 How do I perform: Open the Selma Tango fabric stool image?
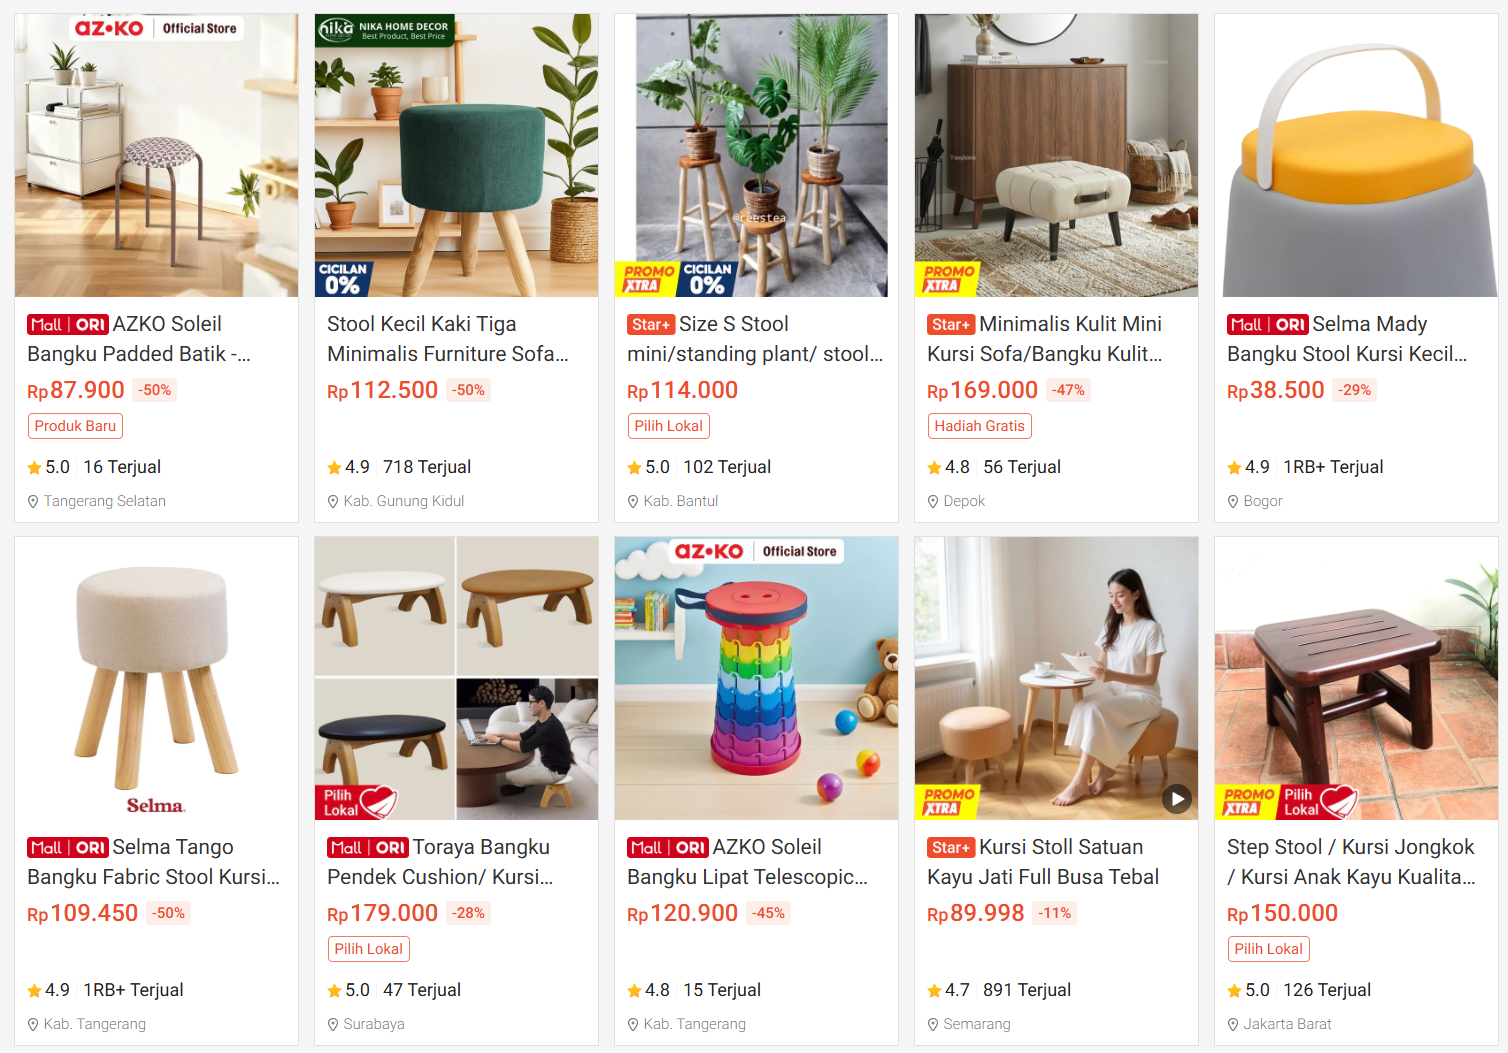156,679
